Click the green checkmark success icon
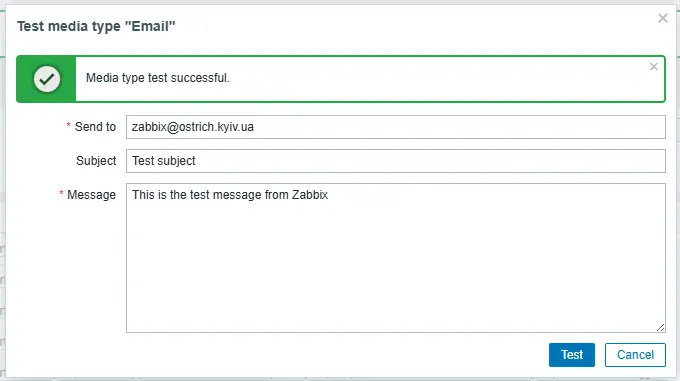The image size is (680, 381). (47, 79)
